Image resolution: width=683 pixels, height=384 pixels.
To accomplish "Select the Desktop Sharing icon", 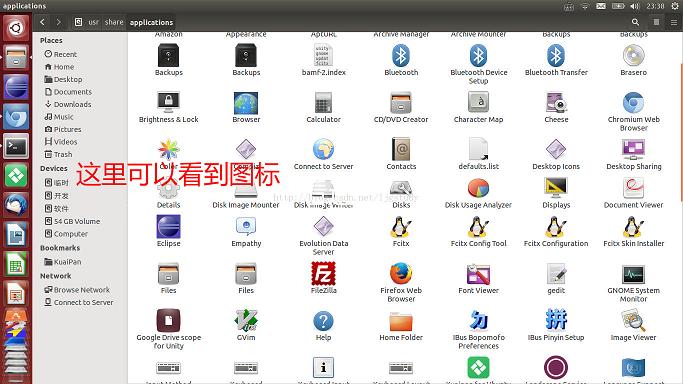I will tap(633, 150).
